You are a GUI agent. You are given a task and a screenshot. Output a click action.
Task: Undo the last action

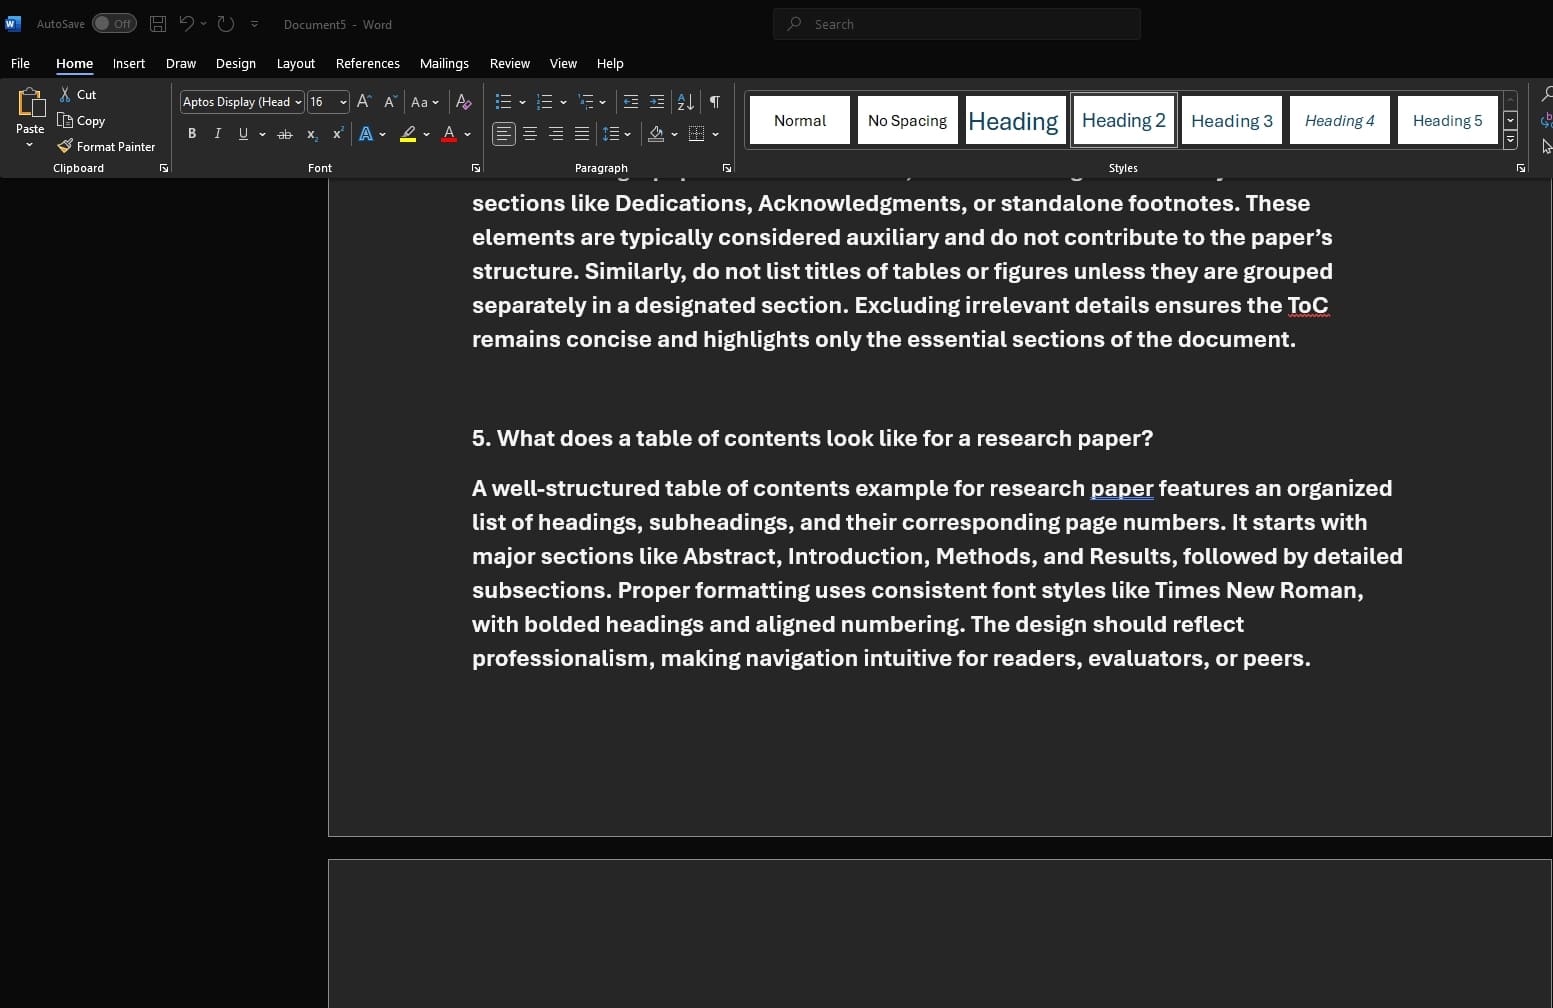coord(186,24)
